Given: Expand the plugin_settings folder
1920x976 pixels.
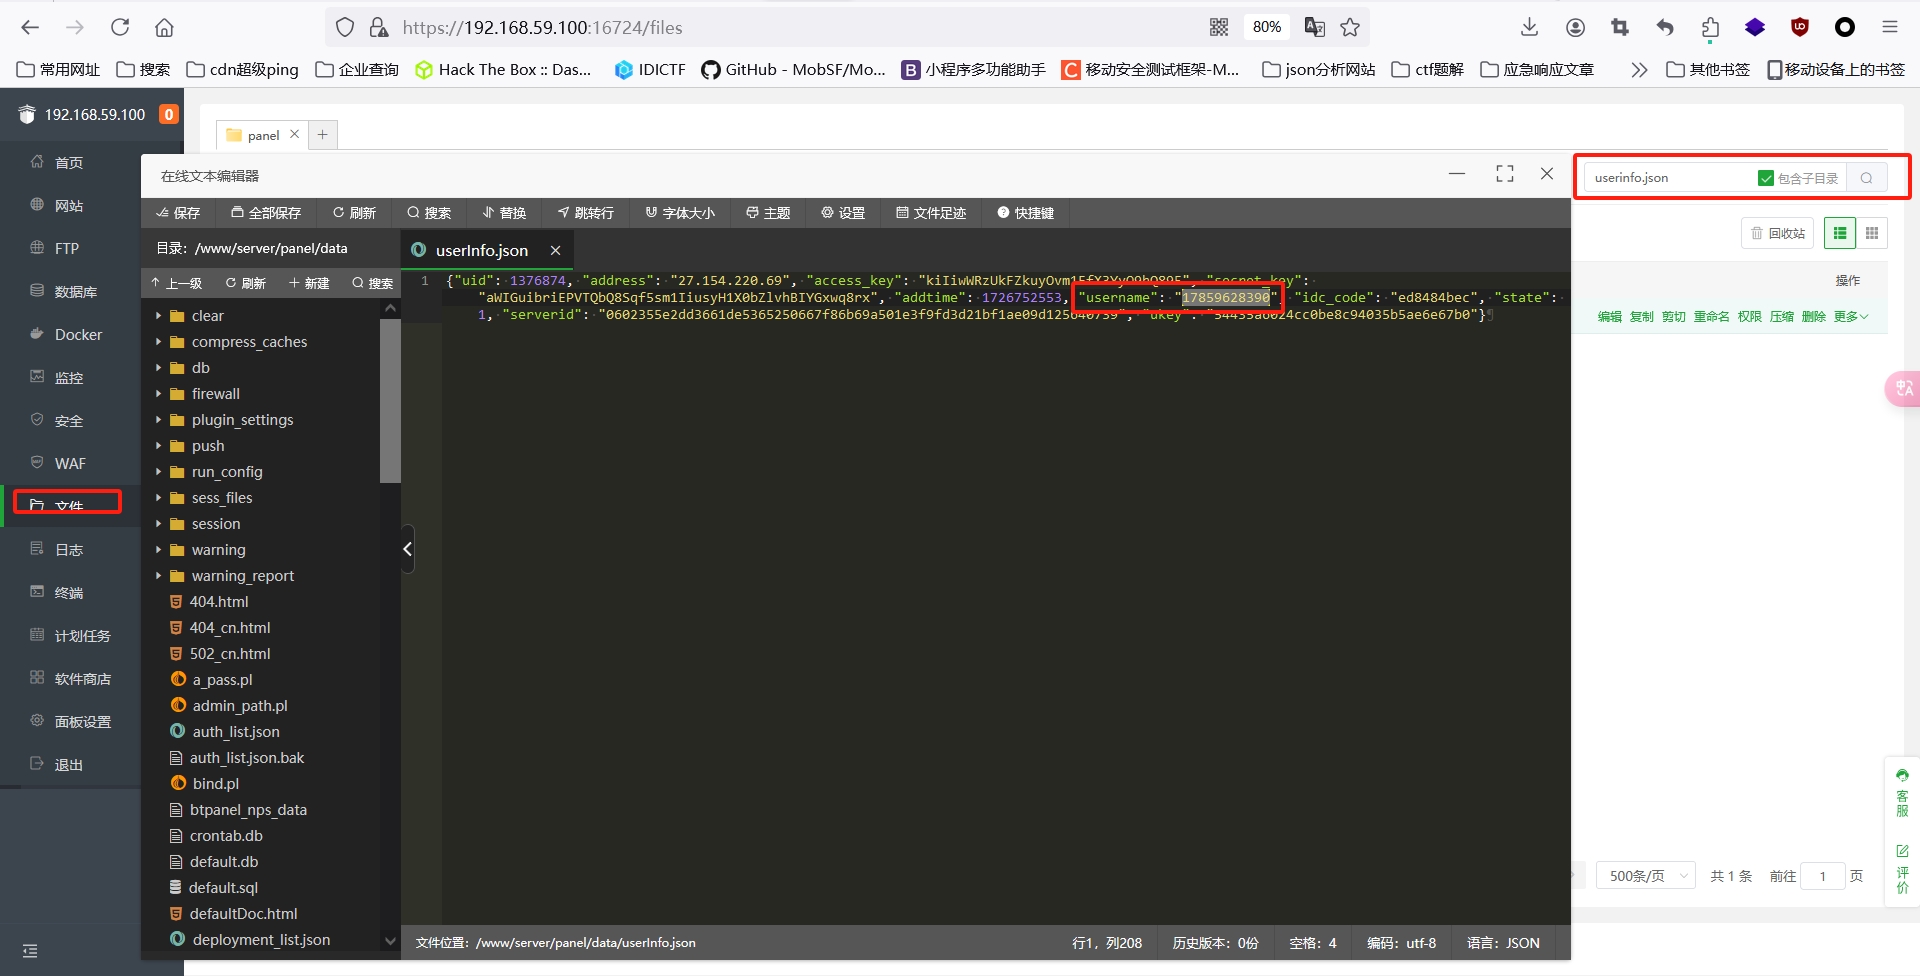Looking at the screenshot, I should tap(158, 419).
